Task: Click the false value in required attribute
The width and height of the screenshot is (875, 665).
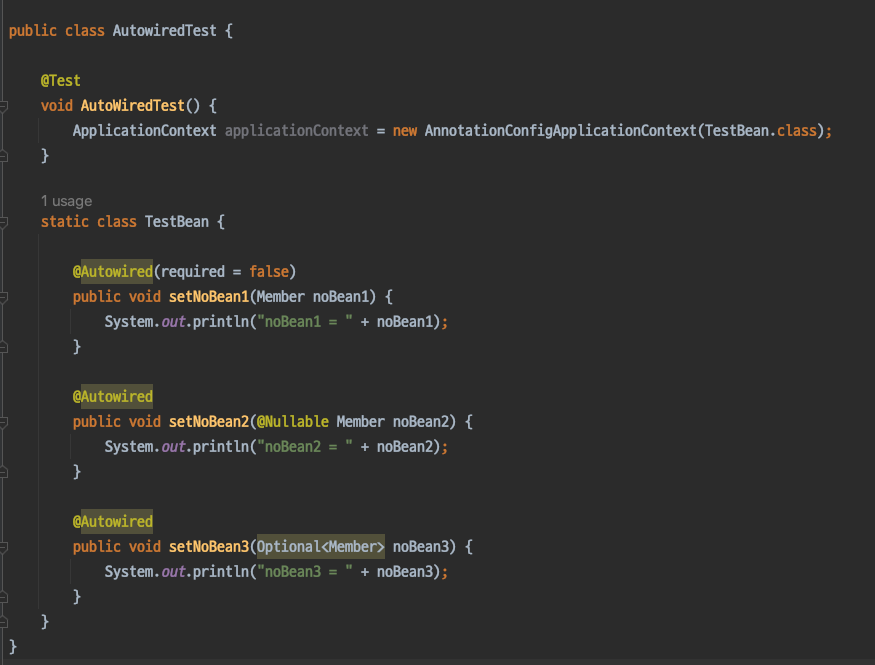Action: 269,272
